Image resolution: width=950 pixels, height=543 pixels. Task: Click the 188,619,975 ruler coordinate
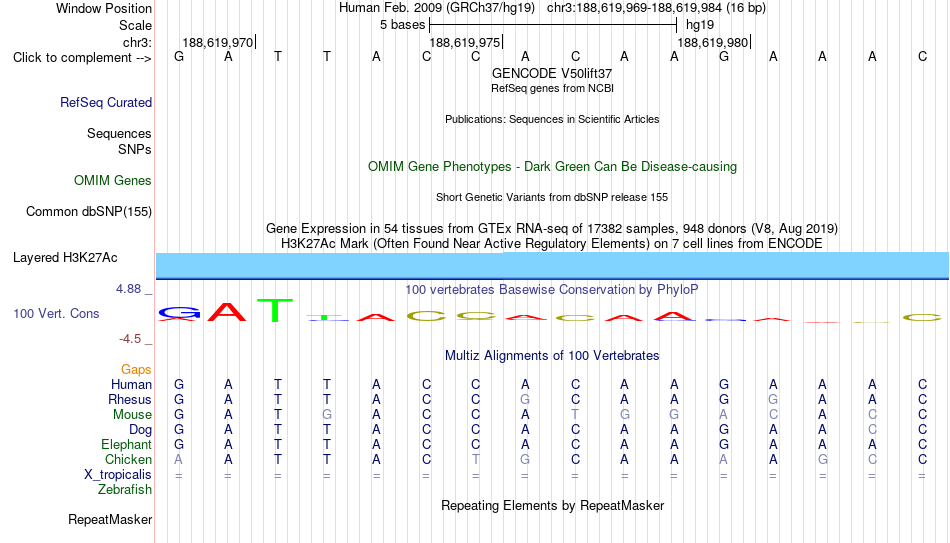[465, 42]
